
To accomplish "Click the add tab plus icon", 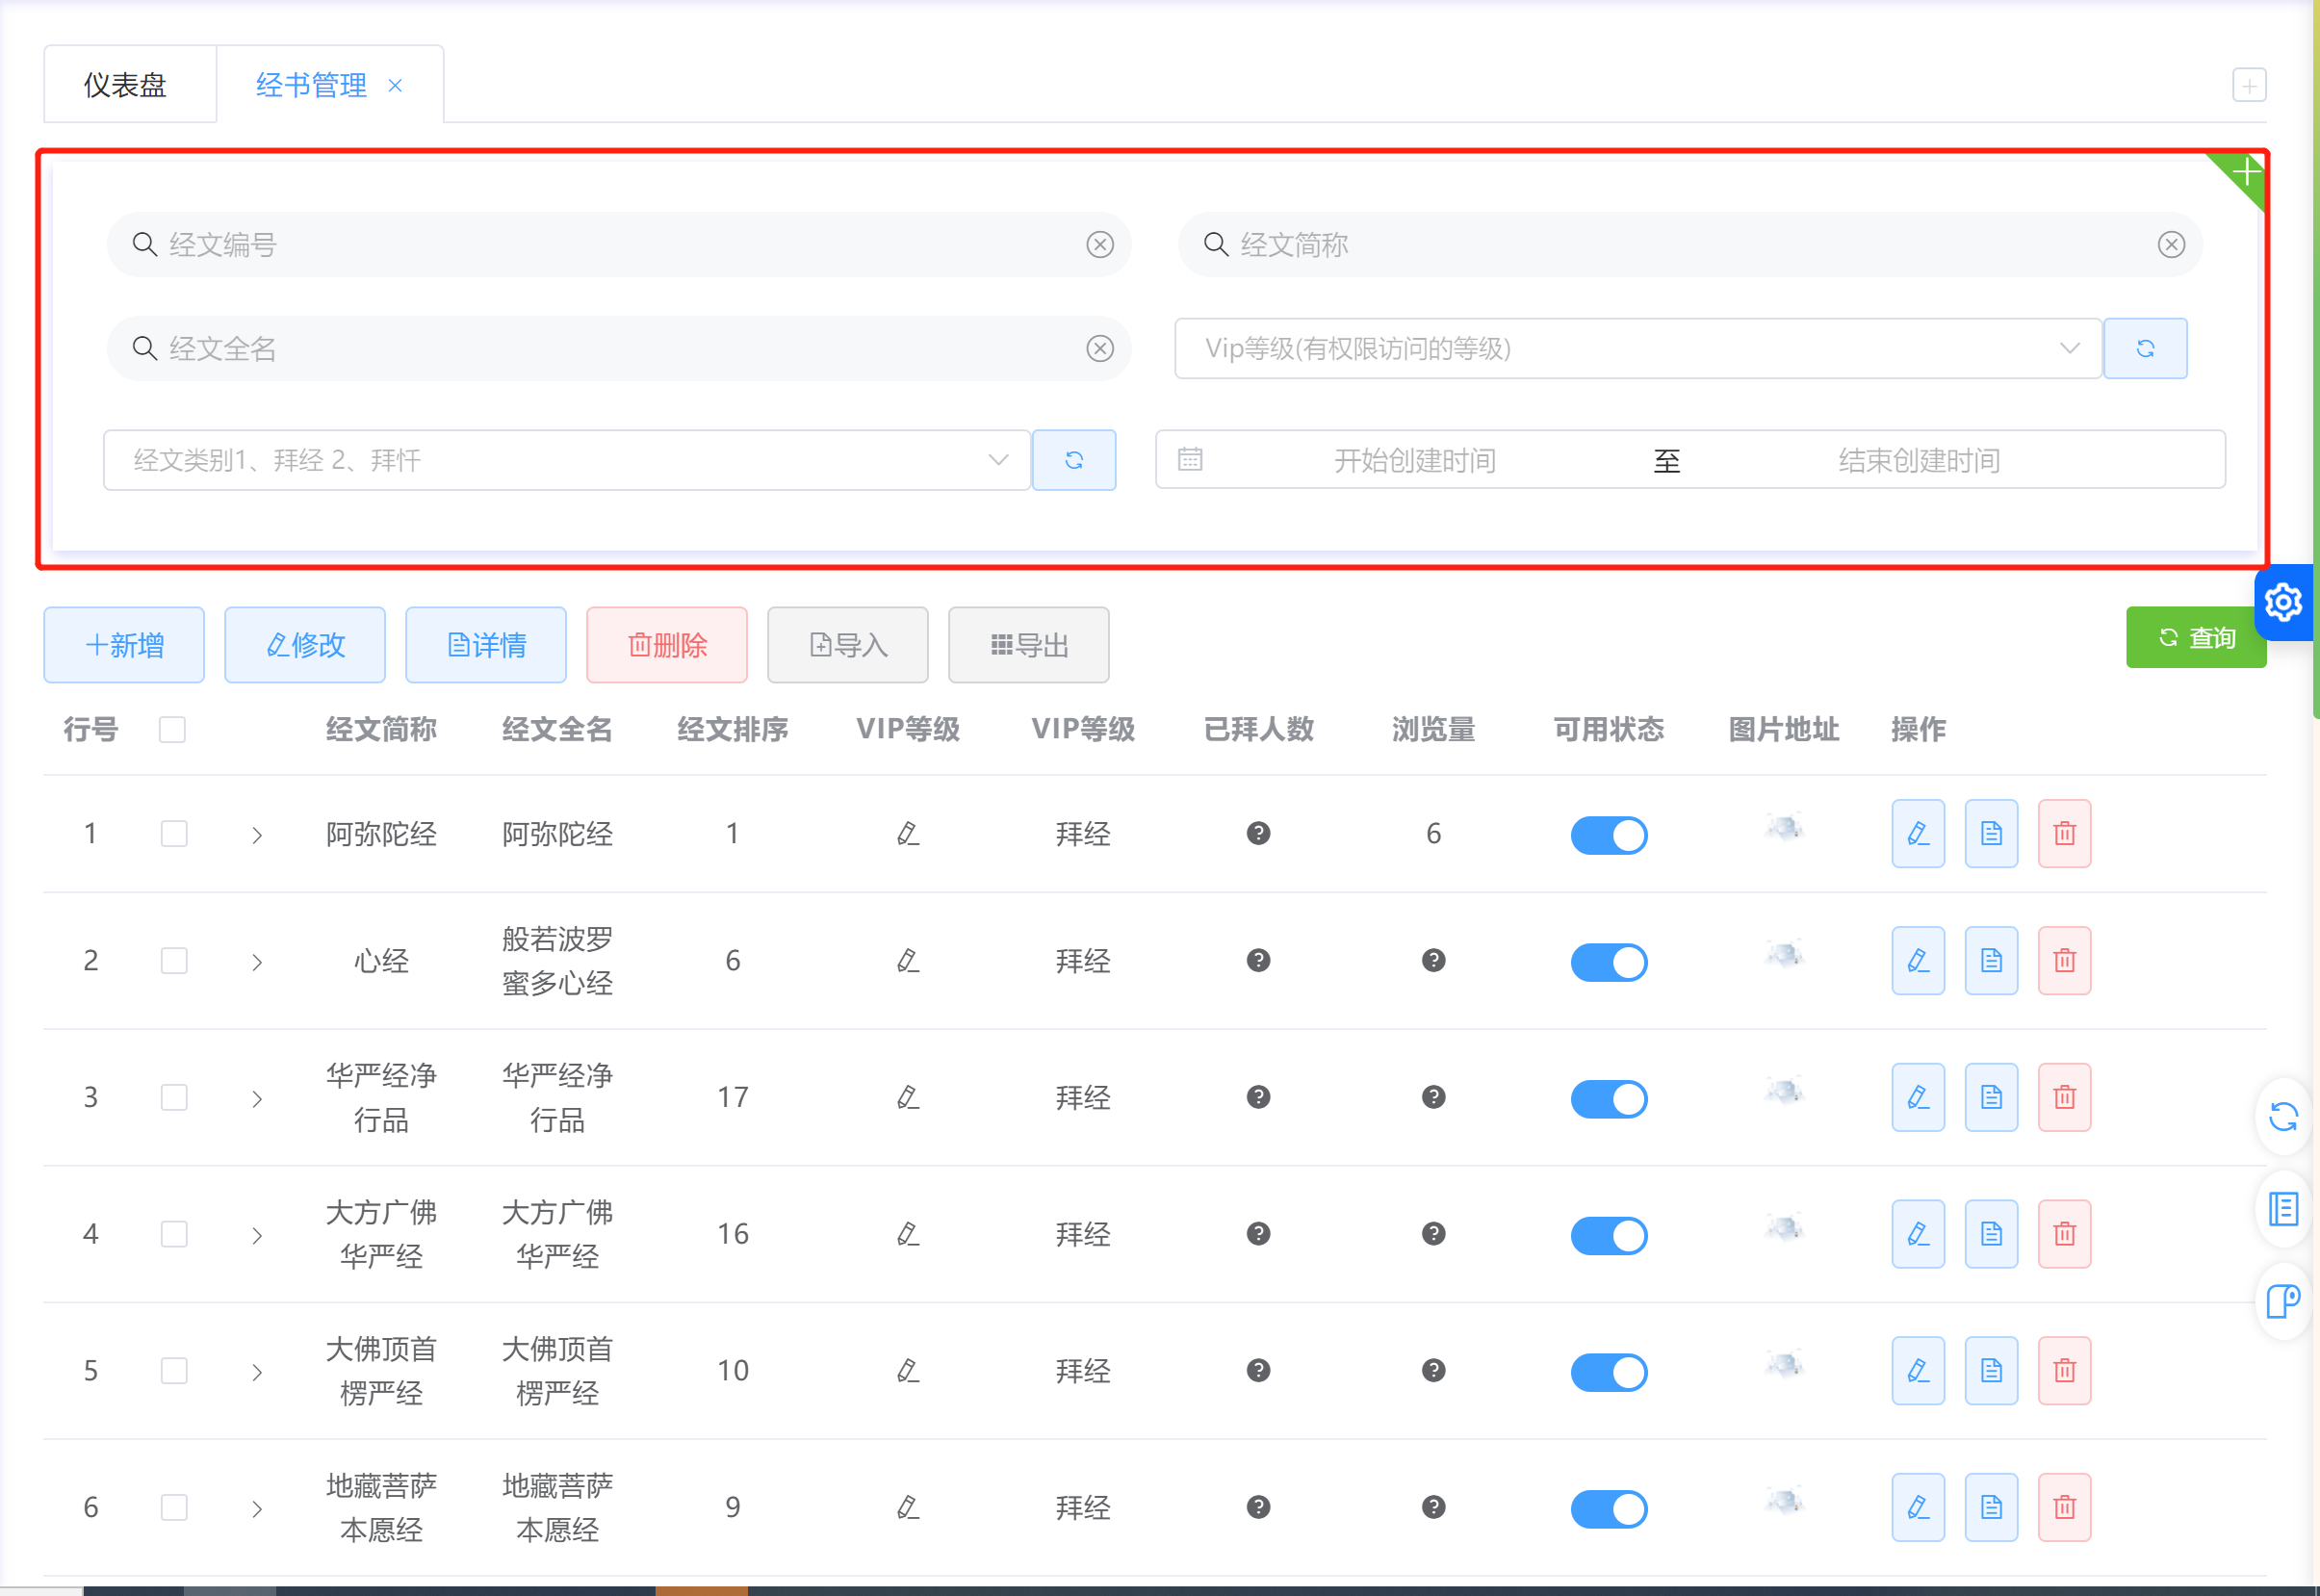I will (x=2248, y=85).
